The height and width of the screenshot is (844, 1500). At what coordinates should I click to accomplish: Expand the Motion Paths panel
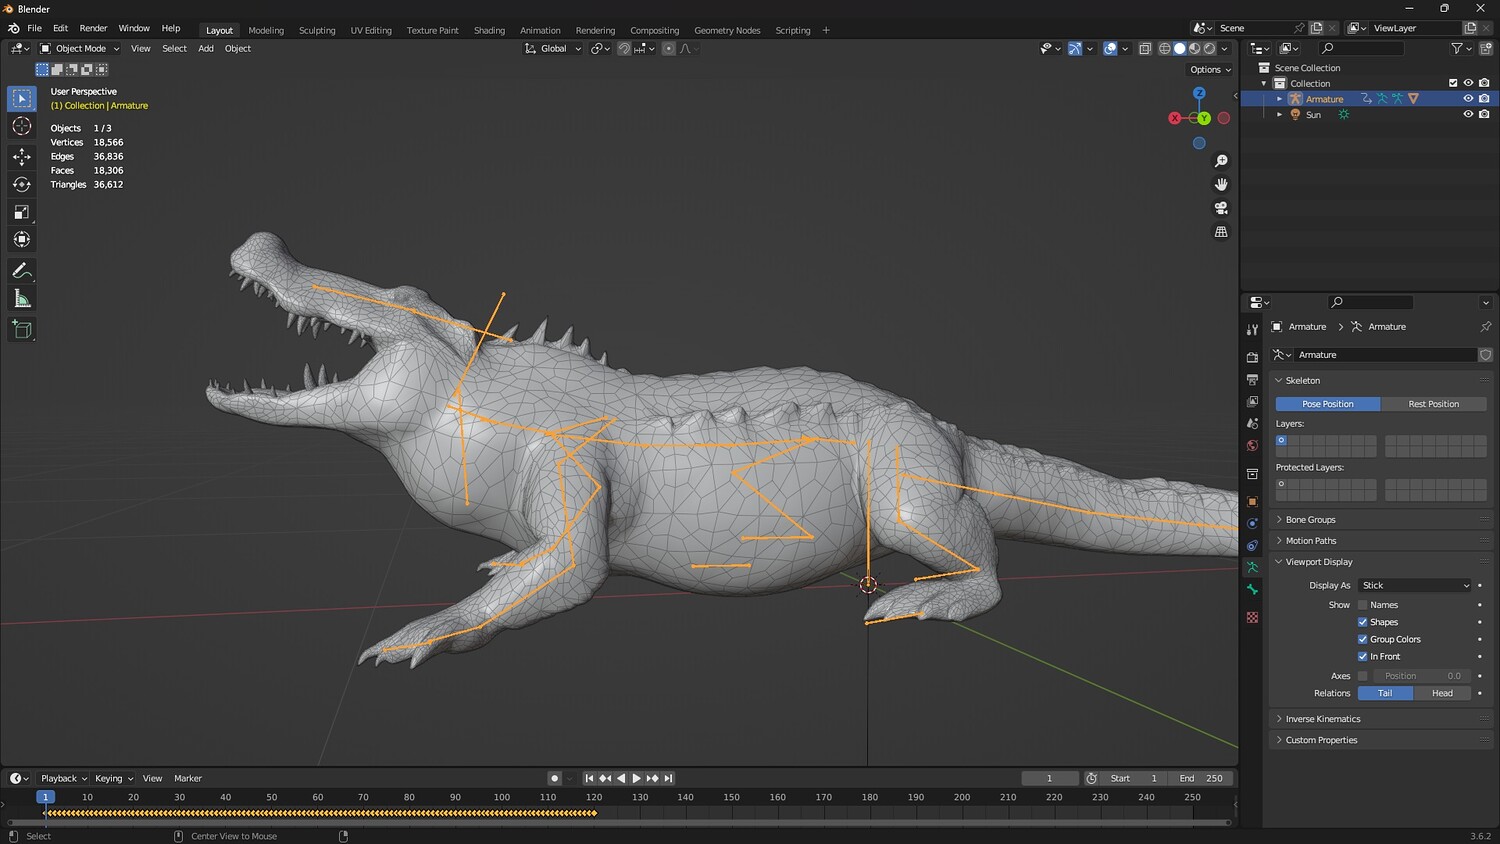coord(1310,541)
